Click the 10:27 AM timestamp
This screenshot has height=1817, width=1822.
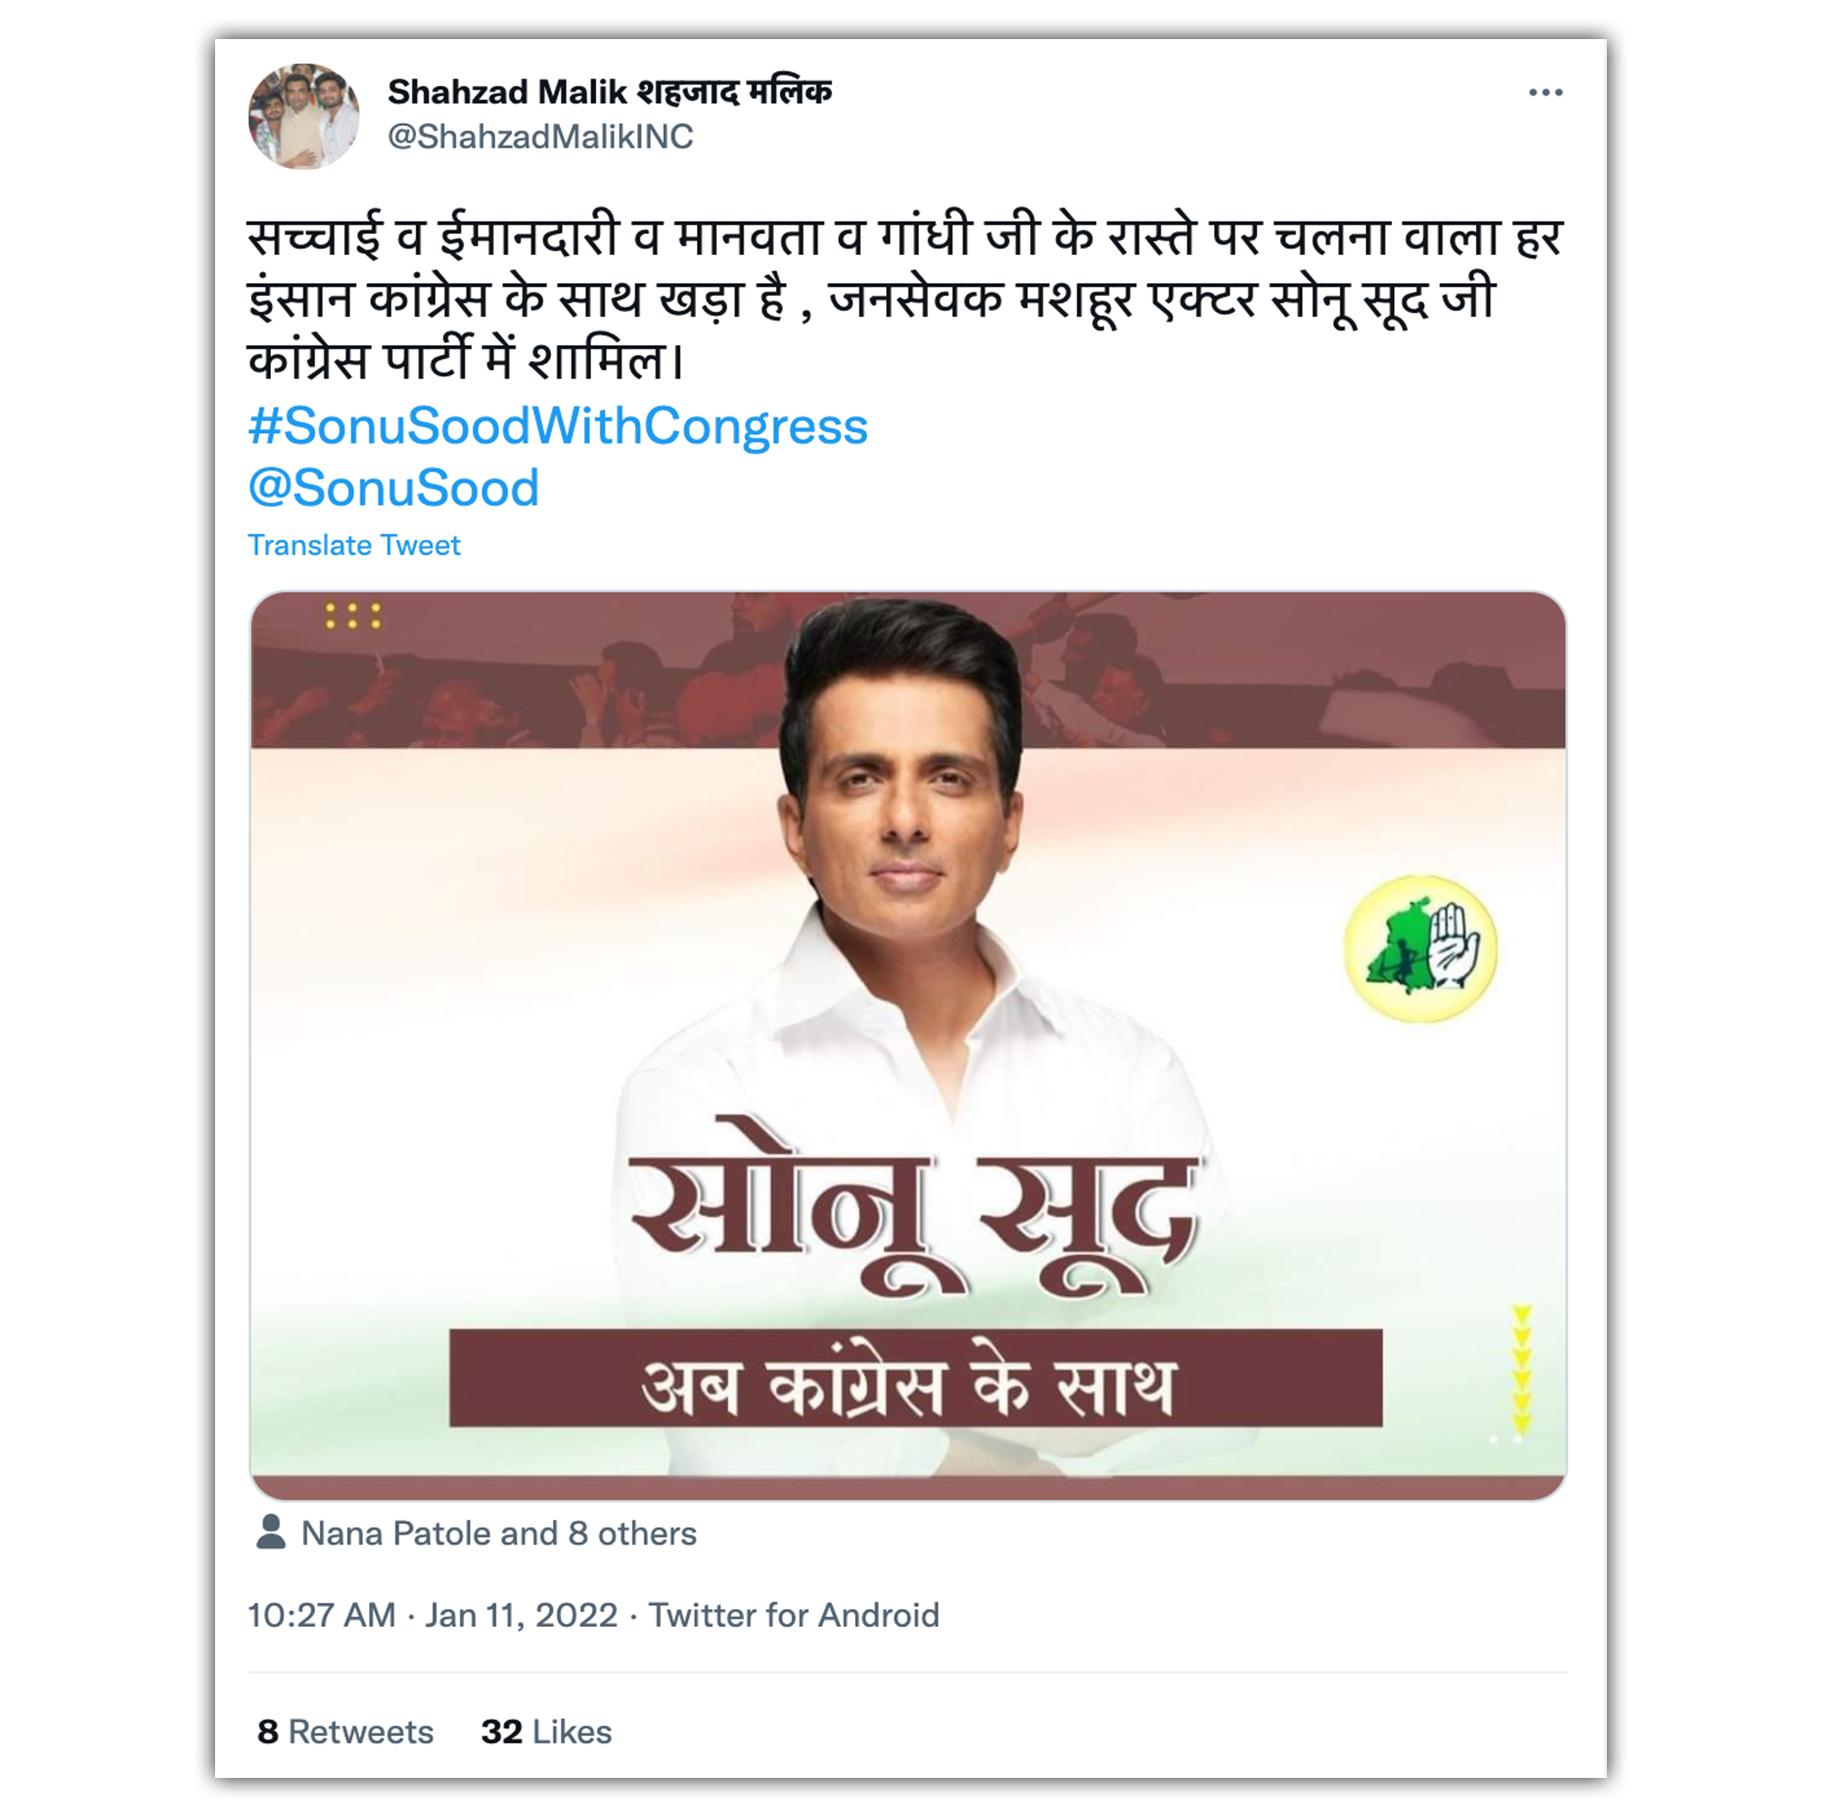(x=321, y=1615)
